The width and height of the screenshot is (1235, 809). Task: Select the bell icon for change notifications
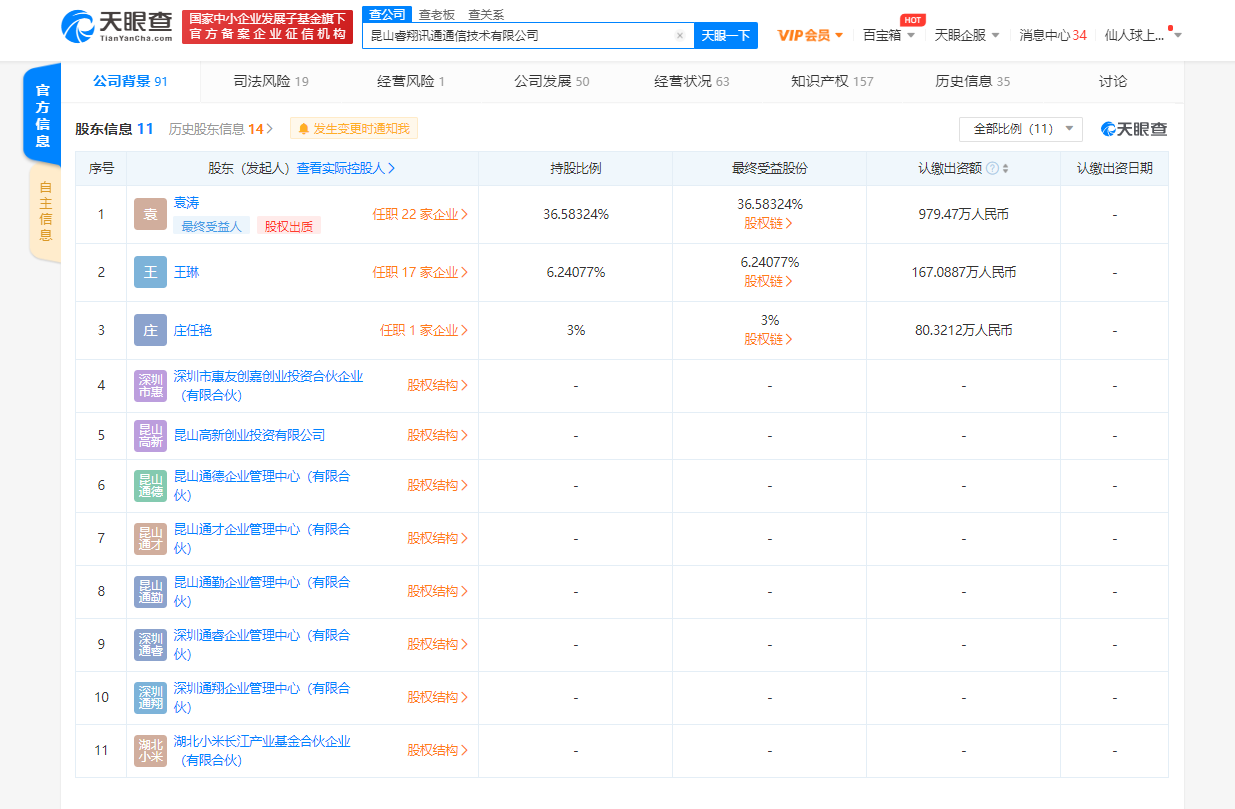click(303, 129)
